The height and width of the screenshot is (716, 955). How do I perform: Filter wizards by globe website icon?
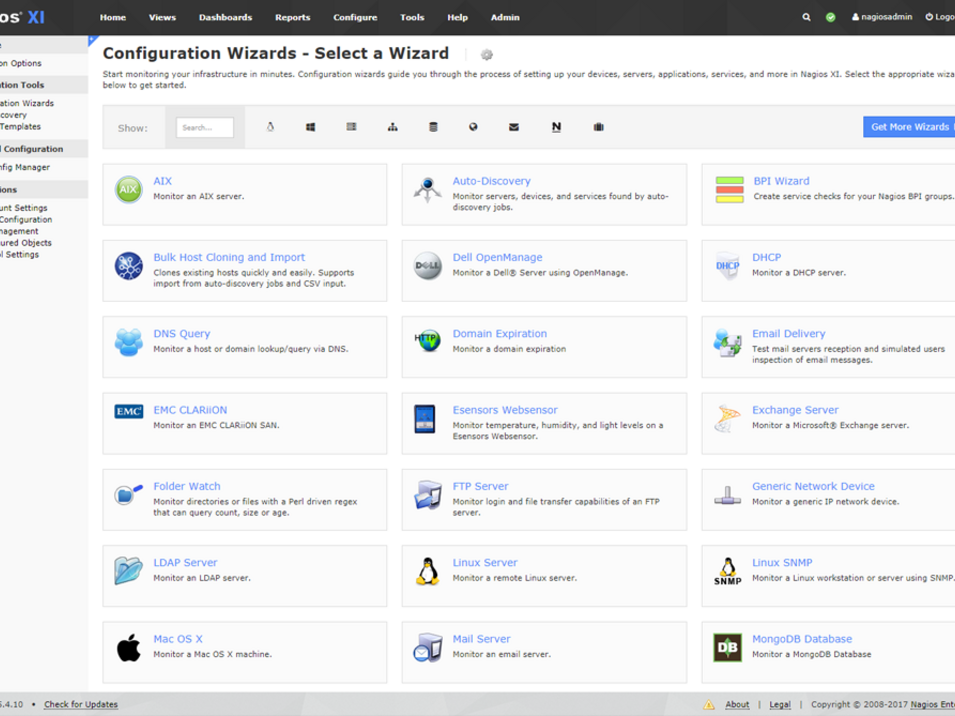coord(473,127)
